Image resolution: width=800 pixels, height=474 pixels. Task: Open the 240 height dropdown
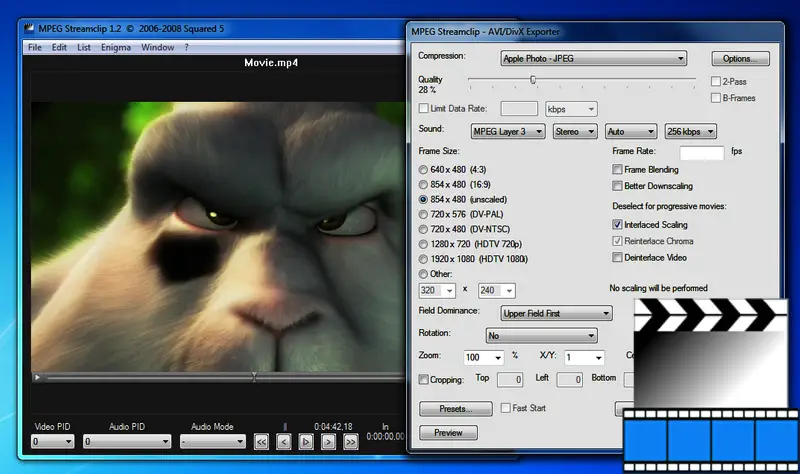point(496,291)
